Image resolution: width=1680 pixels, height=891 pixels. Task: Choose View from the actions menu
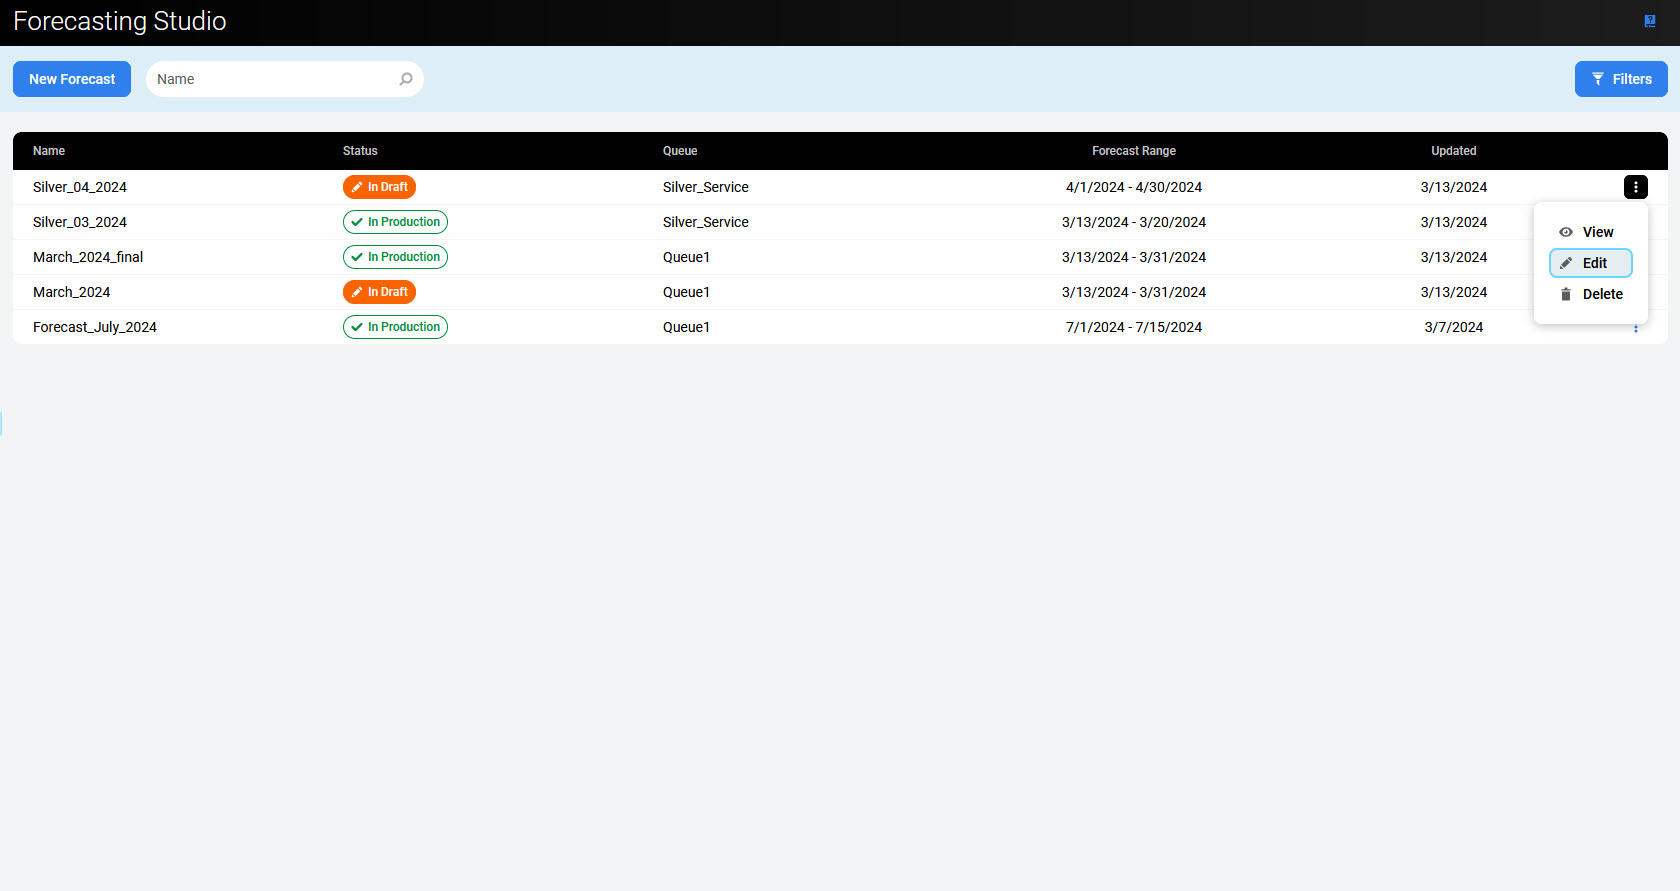pyautogui.click(x=1590, y=232)
